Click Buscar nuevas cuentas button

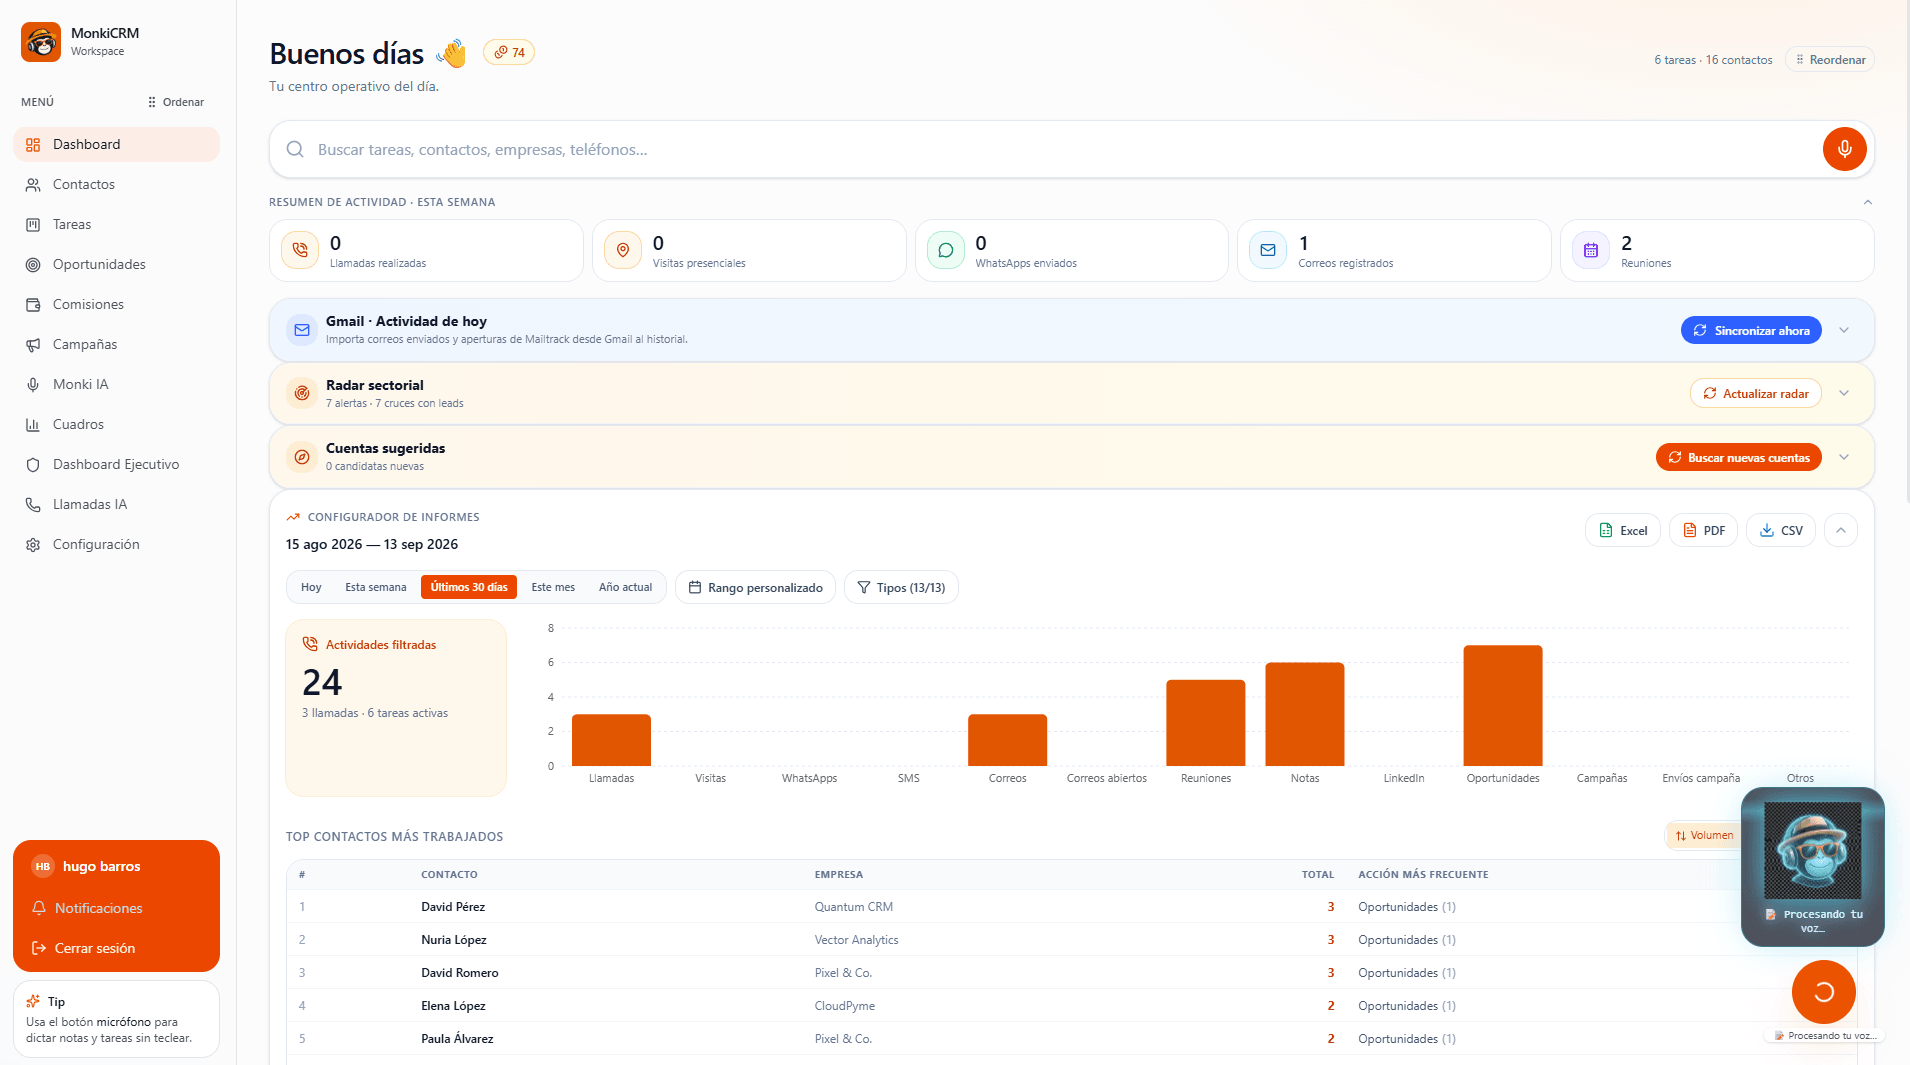point(1739,457)
